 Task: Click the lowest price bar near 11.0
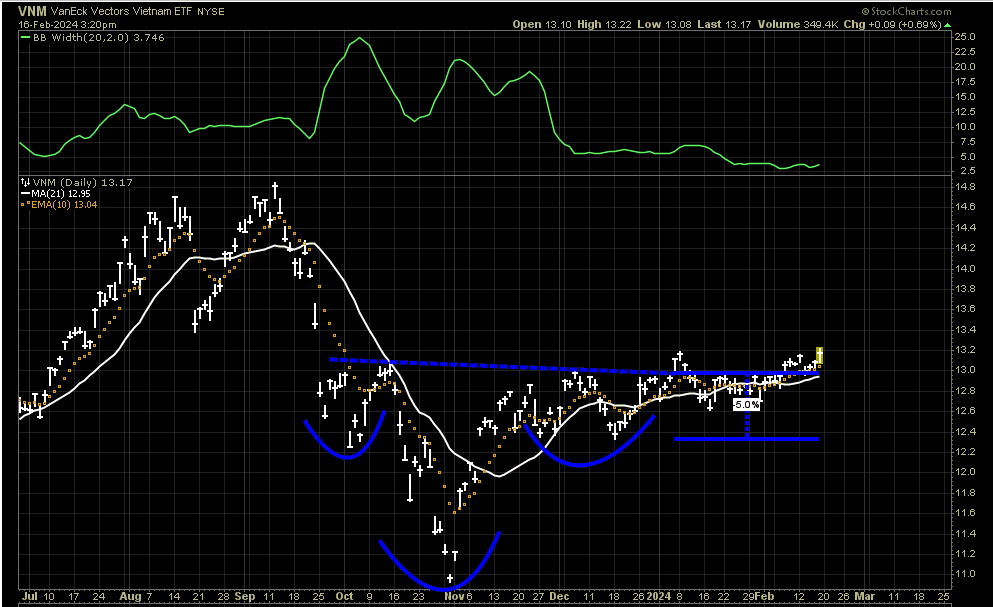450,578
